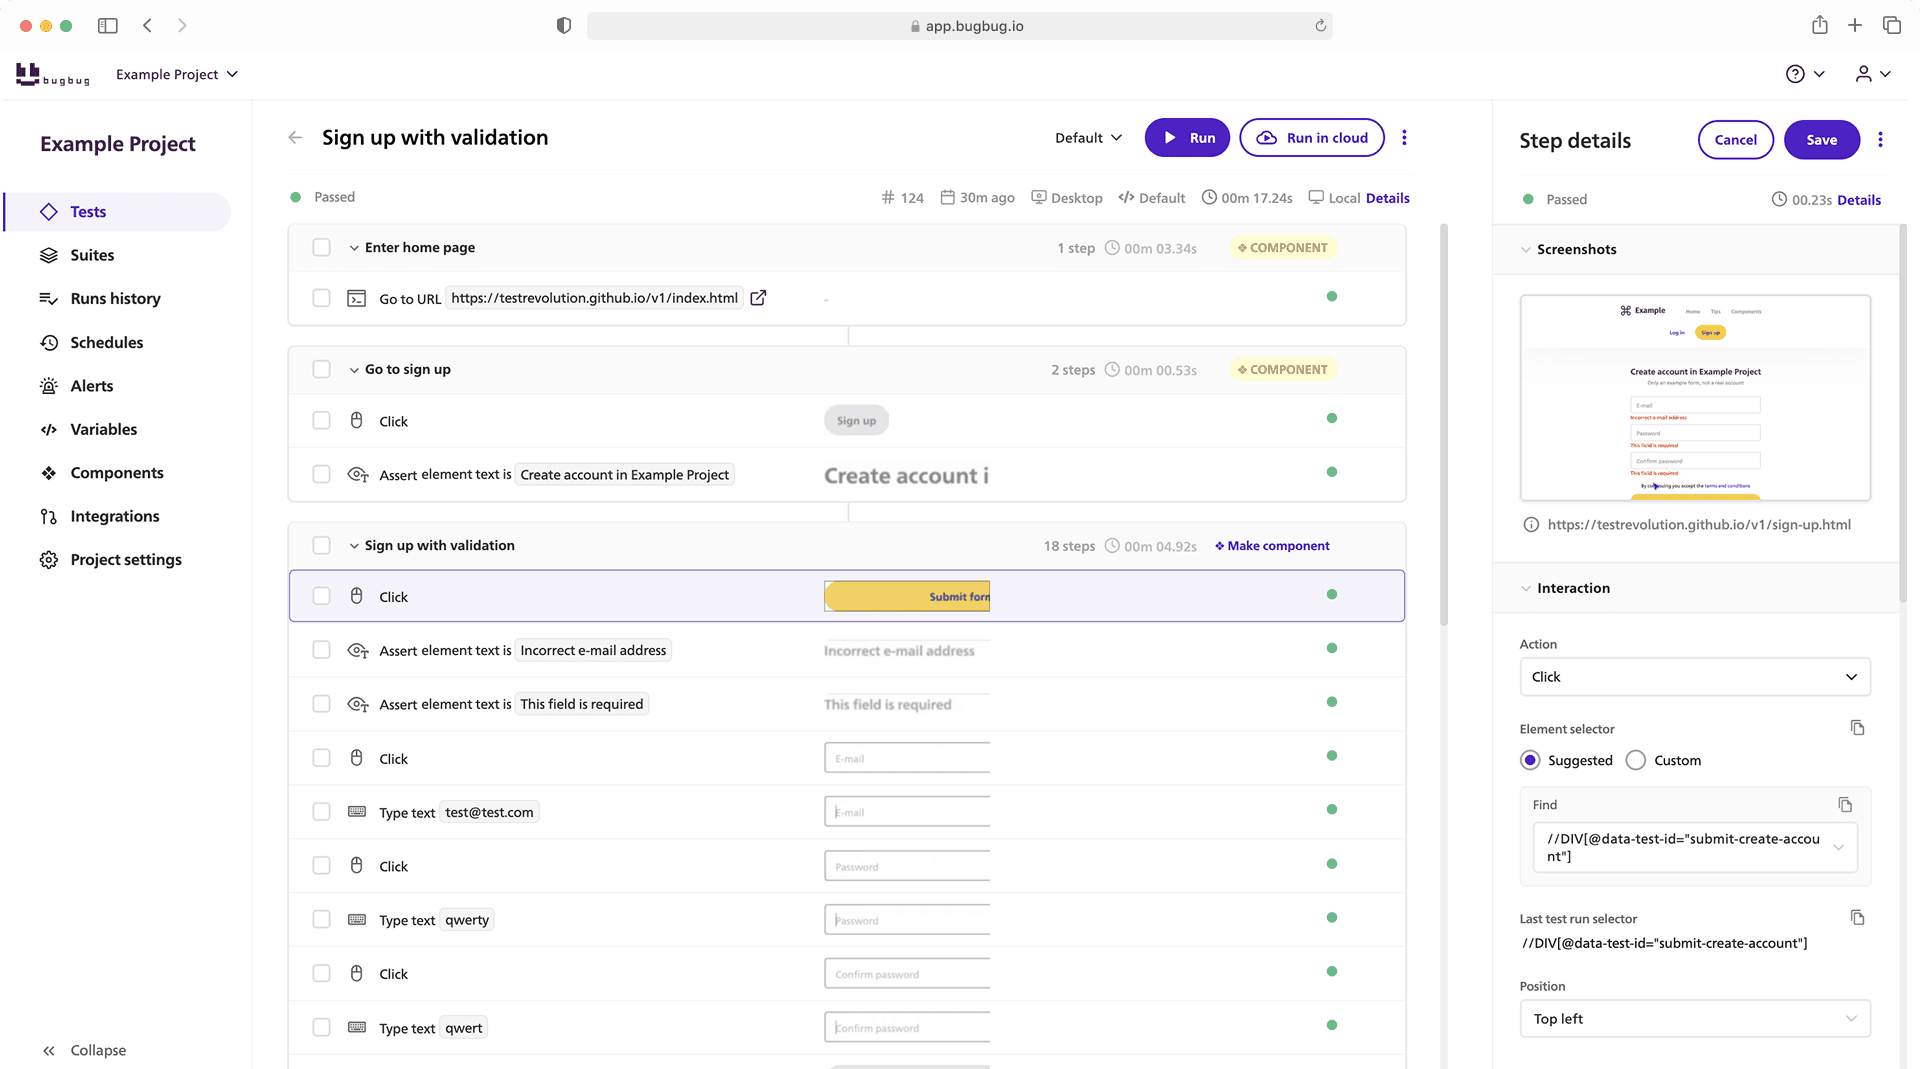Check the Enter home page group checkbox
This screenshot has height=1069, width=1920.
point(321,248)
